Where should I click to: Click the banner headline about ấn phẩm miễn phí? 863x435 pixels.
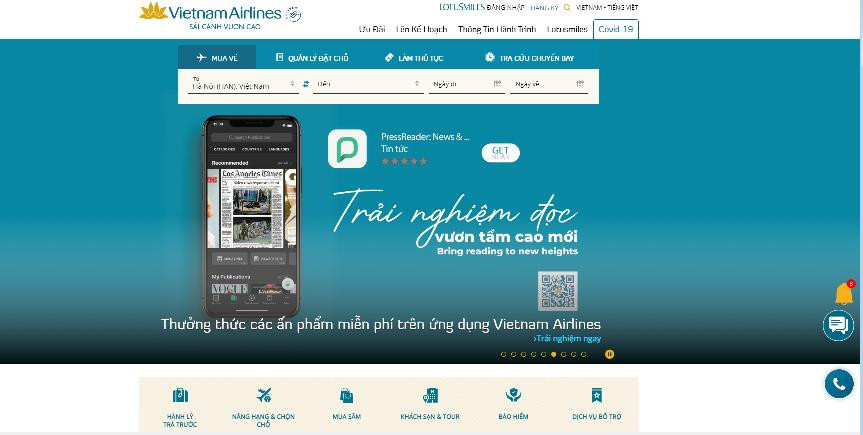pyautogui.click(x=381, y=324)
